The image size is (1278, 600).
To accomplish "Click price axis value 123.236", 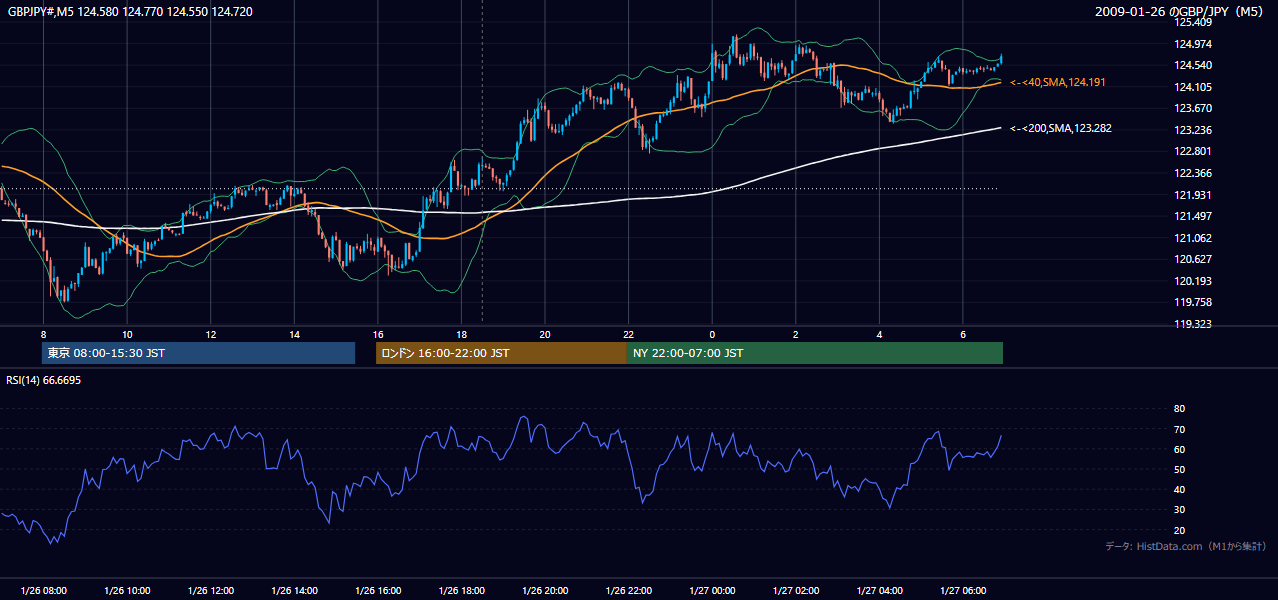I will pos(1192,130).
